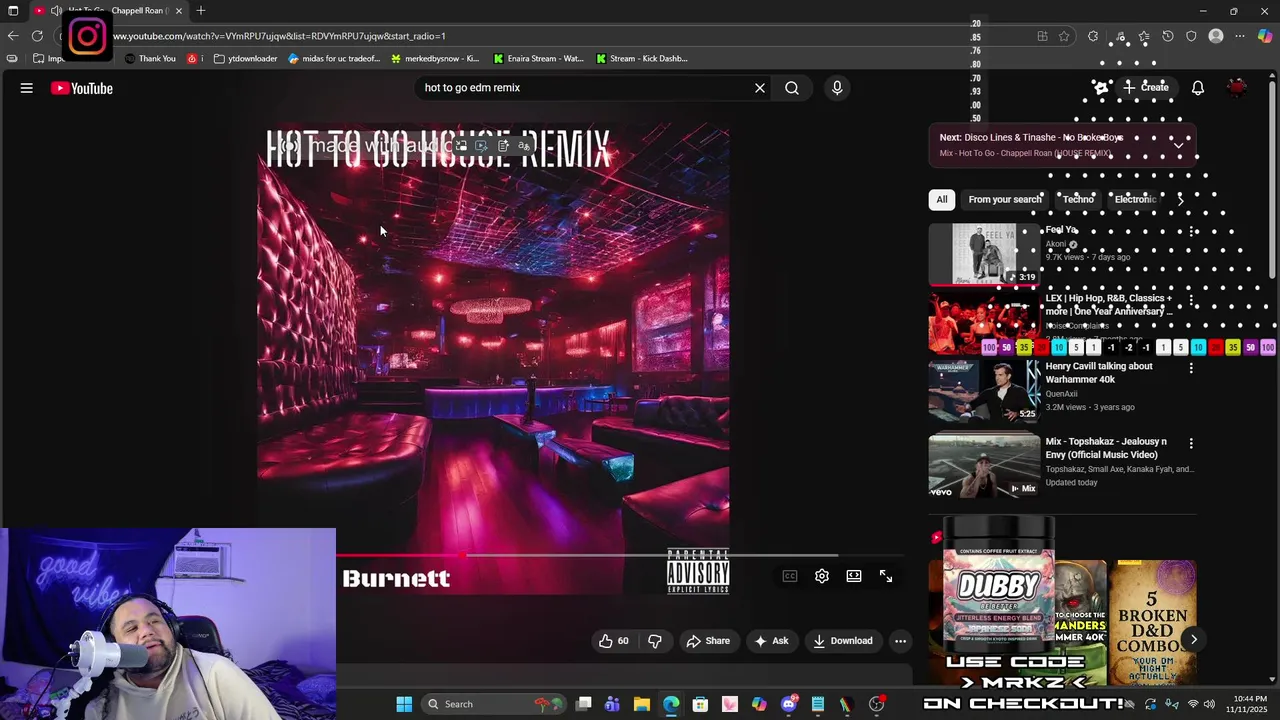The height and width of the screenshot is (720, 1280).
Task: Select the Electronic filter chip
Action: (1135, 199)
